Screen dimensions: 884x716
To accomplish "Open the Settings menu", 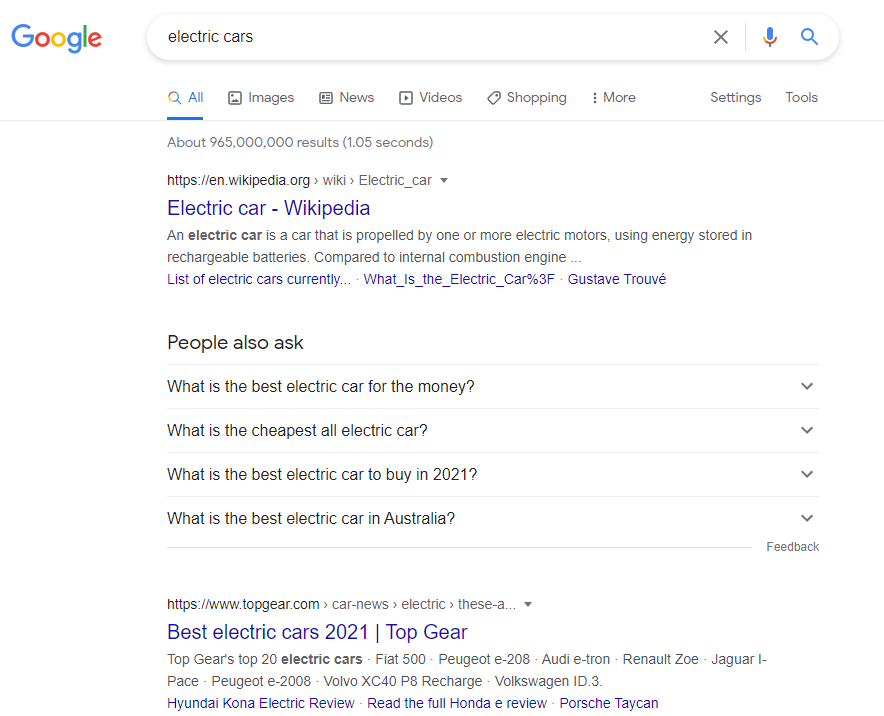I will pos(735,97).
